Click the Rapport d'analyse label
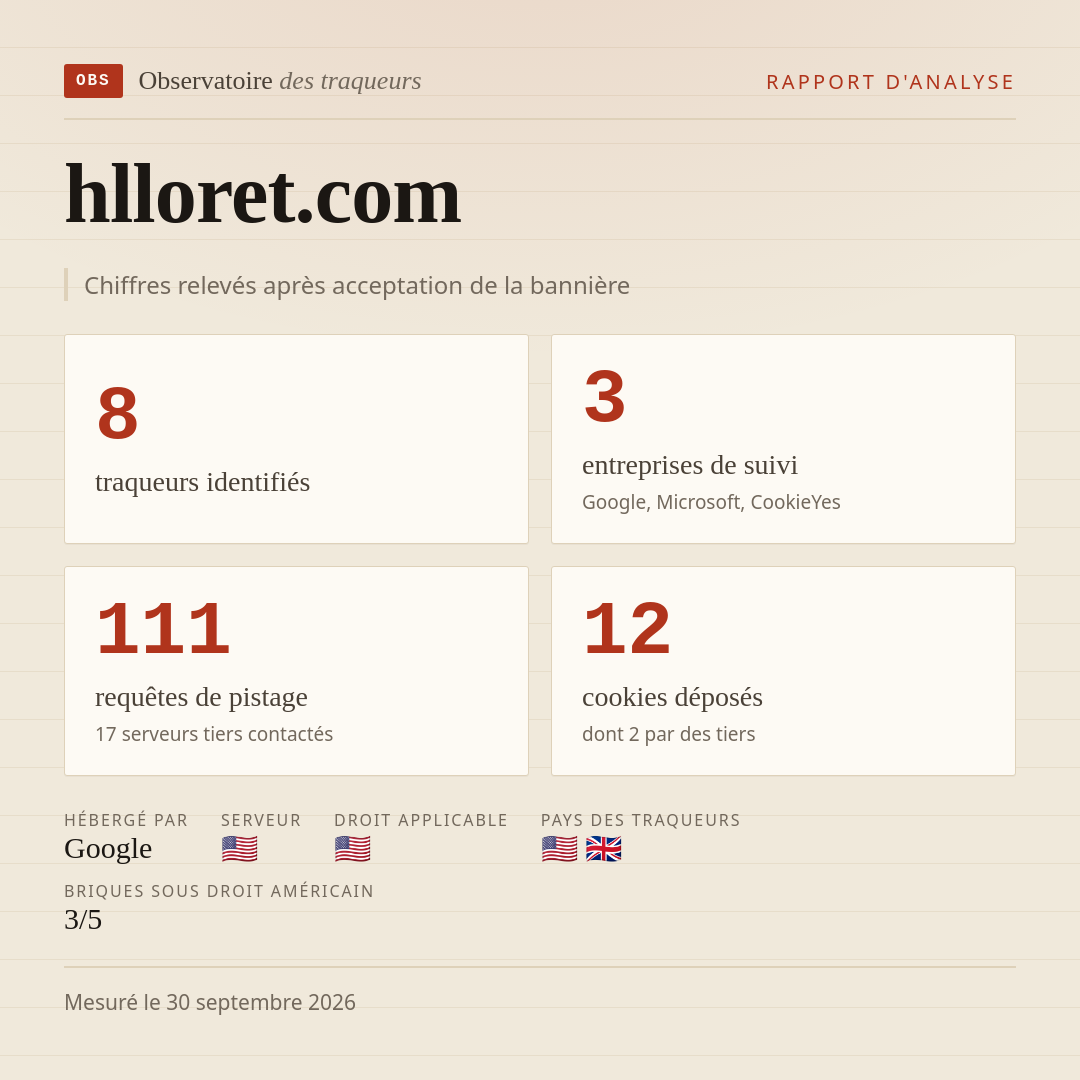This screenshot has width=1080, height=1080. [x=890, y=82]
